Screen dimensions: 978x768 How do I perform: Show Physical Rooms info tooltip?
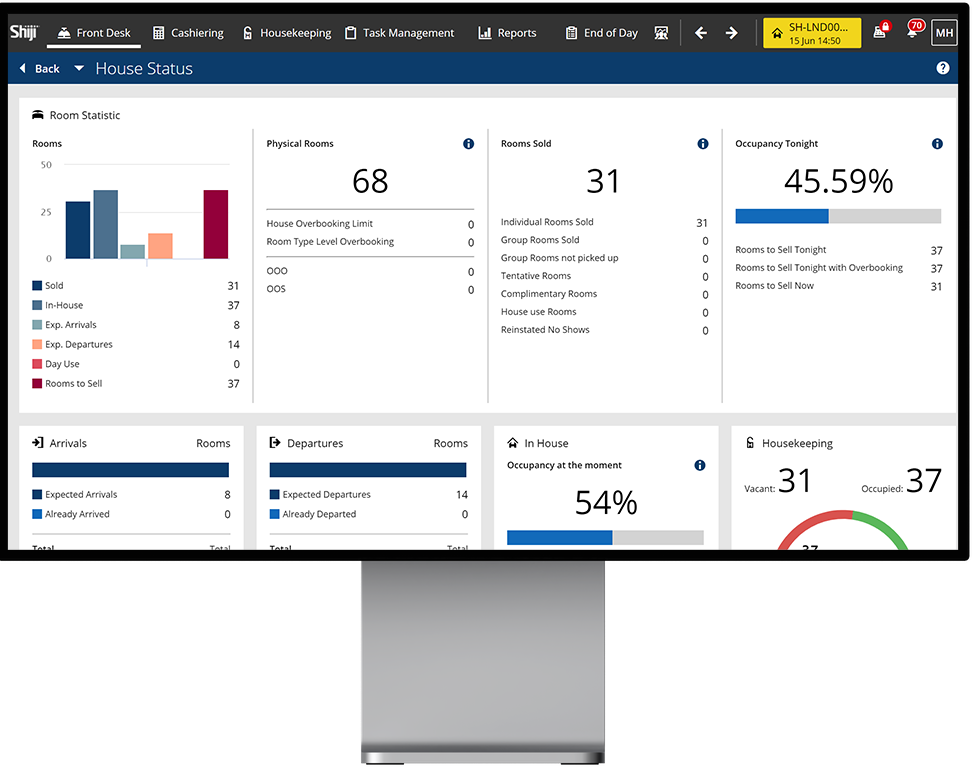coord(467,143)
